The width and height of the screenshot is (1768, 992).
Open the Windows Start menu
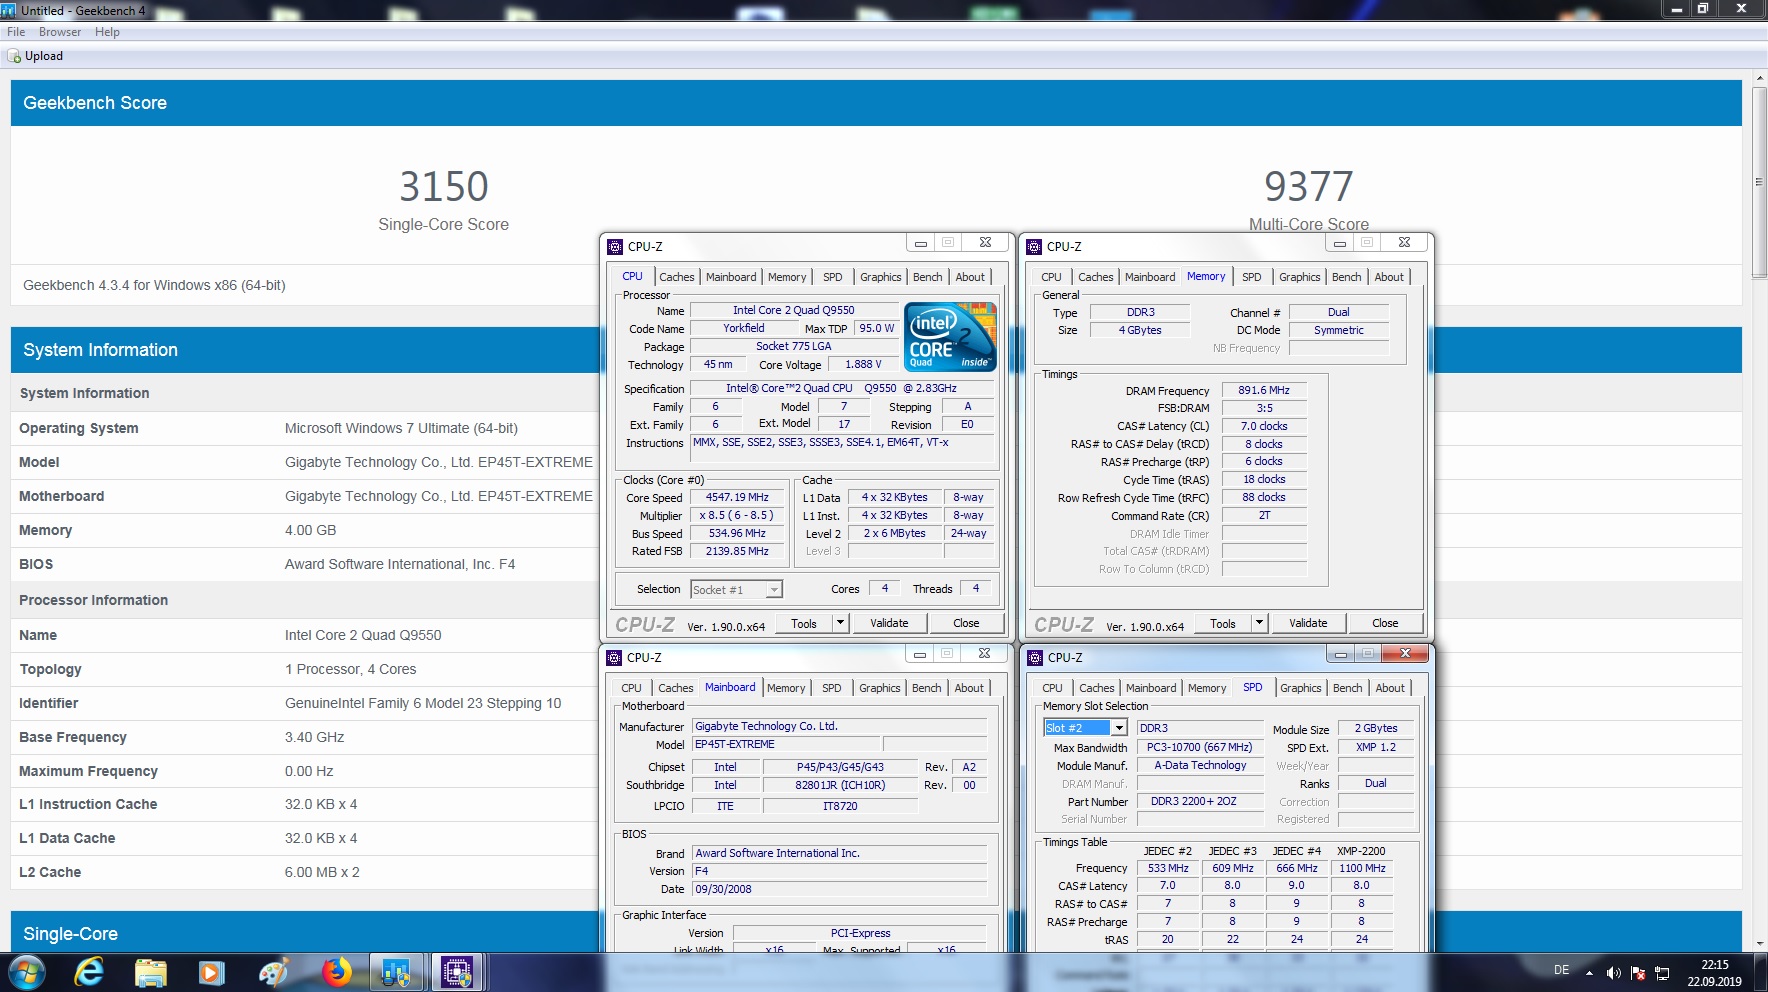[x=26, y=972]
